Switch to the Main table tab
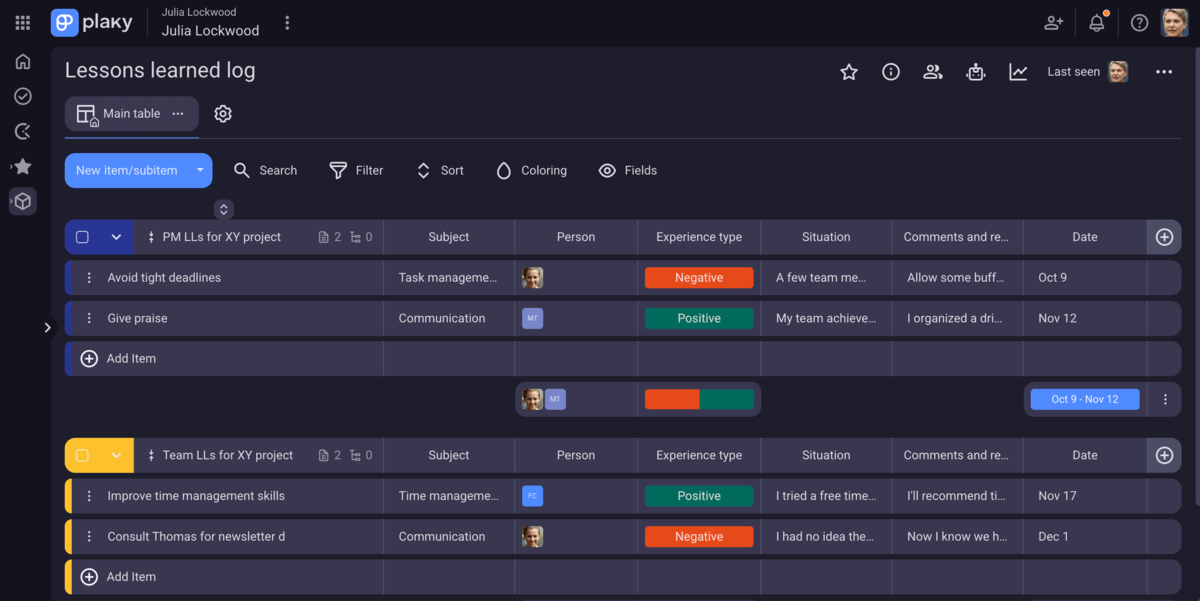1200x601 pixels. [x=130, y=114]
